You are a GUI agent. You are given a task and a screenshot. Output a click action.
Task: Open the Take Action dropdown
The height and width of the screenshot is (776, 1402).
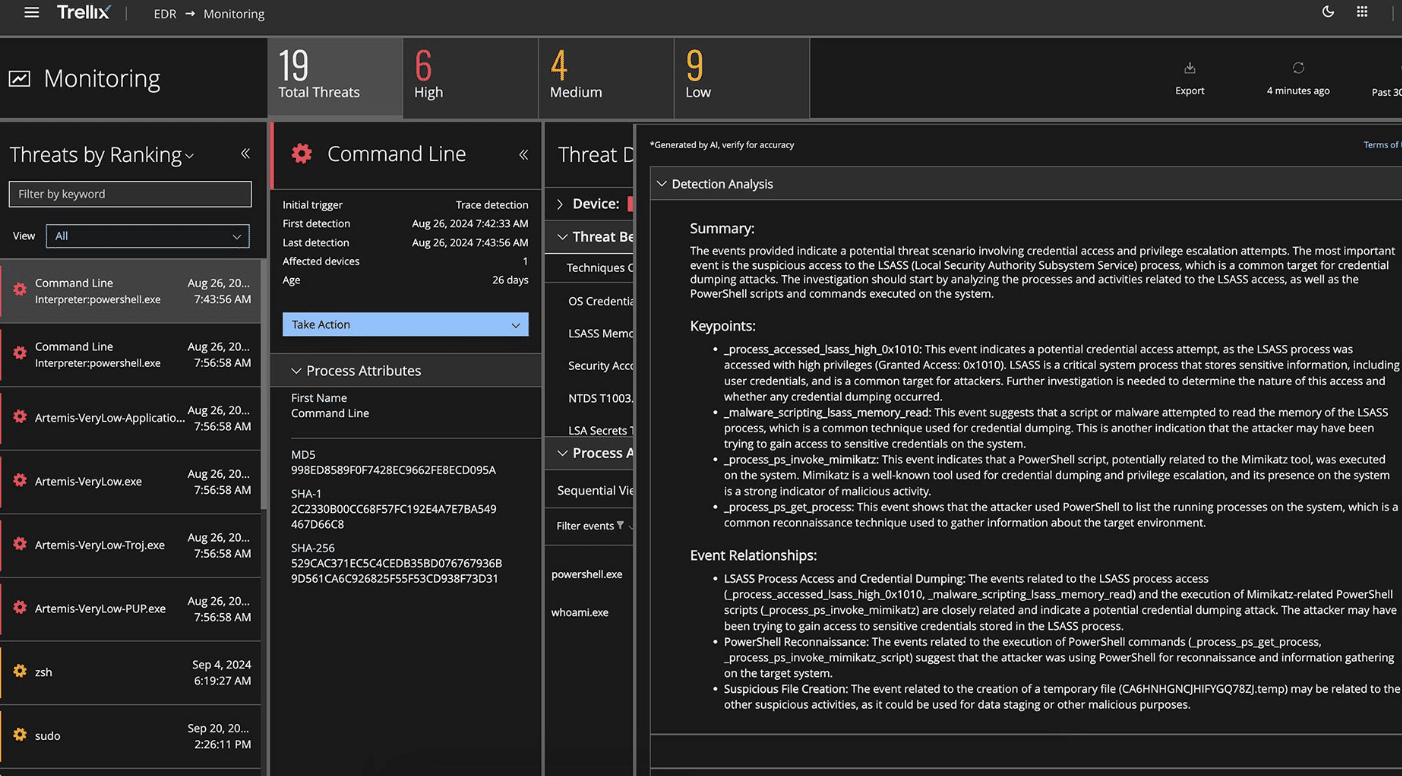coord(405,325)
